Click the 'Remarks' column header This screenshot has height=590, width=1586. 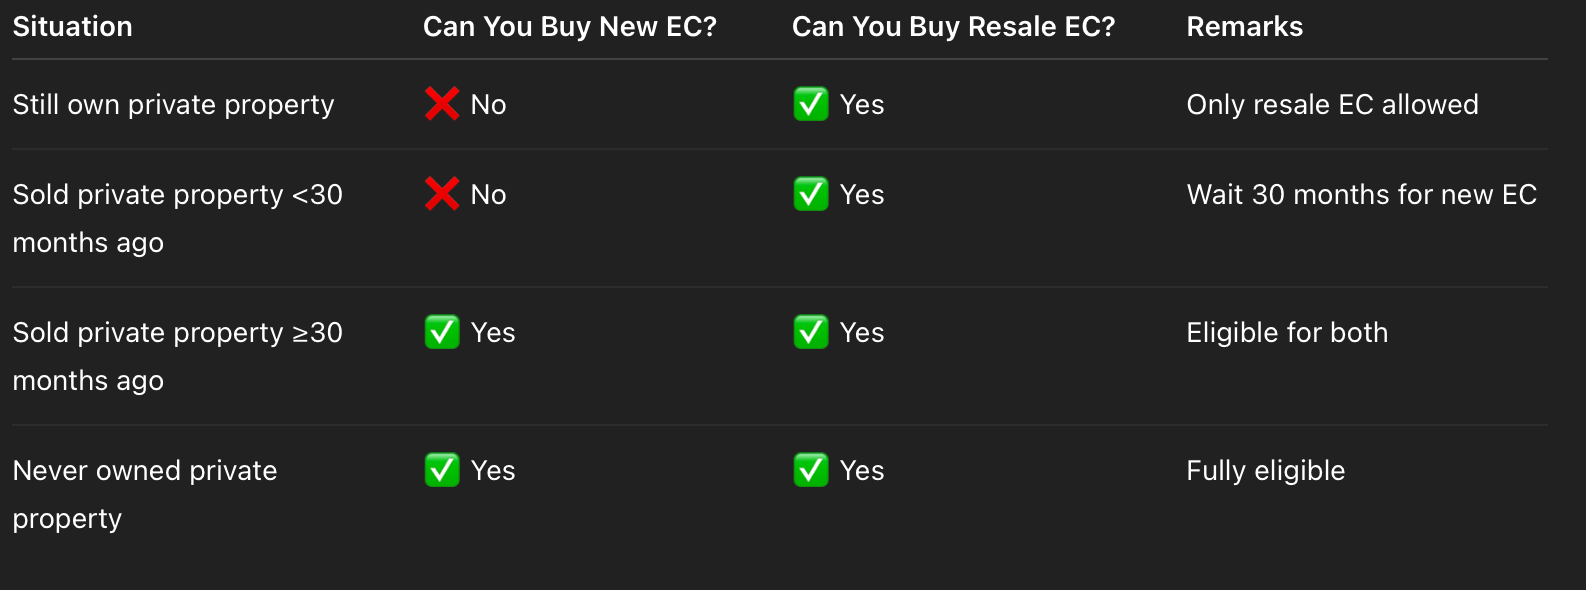pyautogui.click(x=1244, y=27)
